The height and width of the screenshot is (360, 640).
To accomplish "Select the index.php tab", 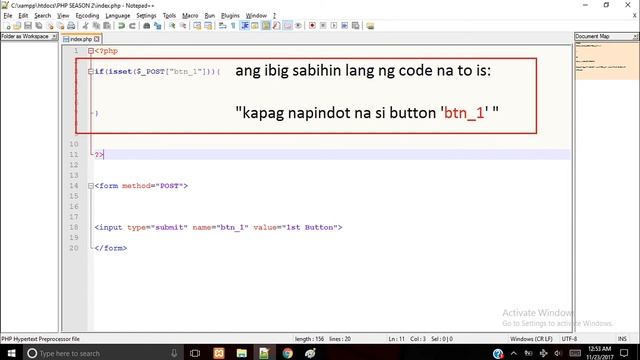I will (x=81, y=39).
